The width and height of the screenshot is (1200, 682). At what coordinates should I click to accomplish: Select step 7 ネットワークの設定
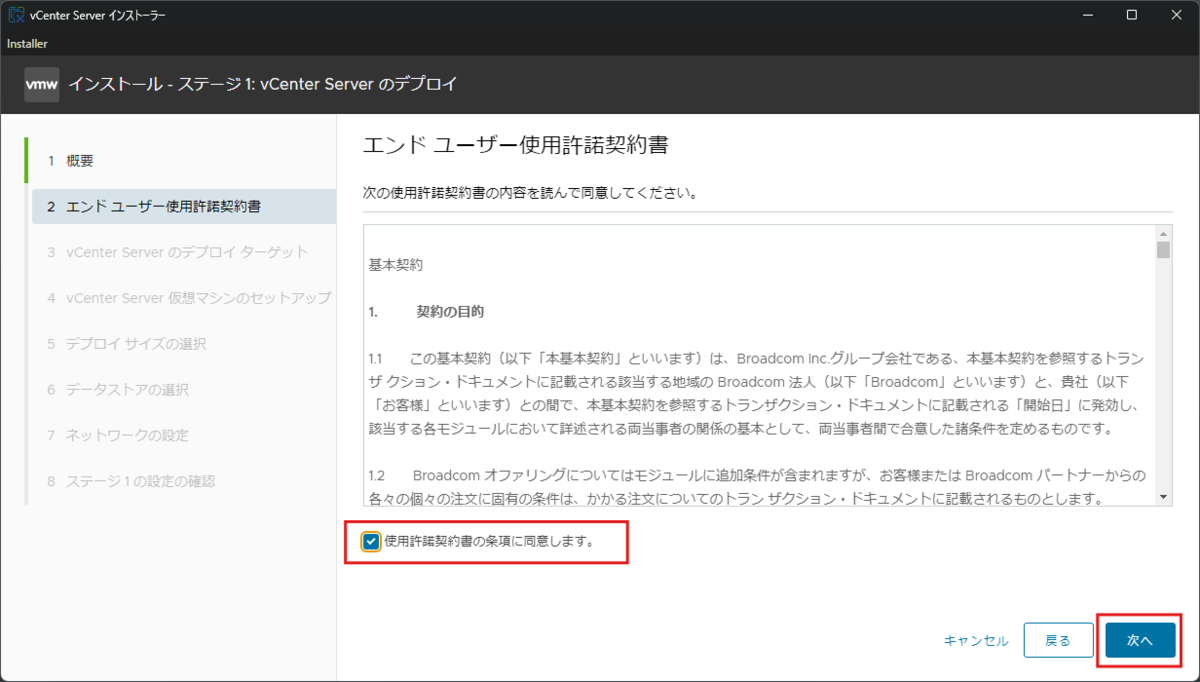[x=184, y=436]
